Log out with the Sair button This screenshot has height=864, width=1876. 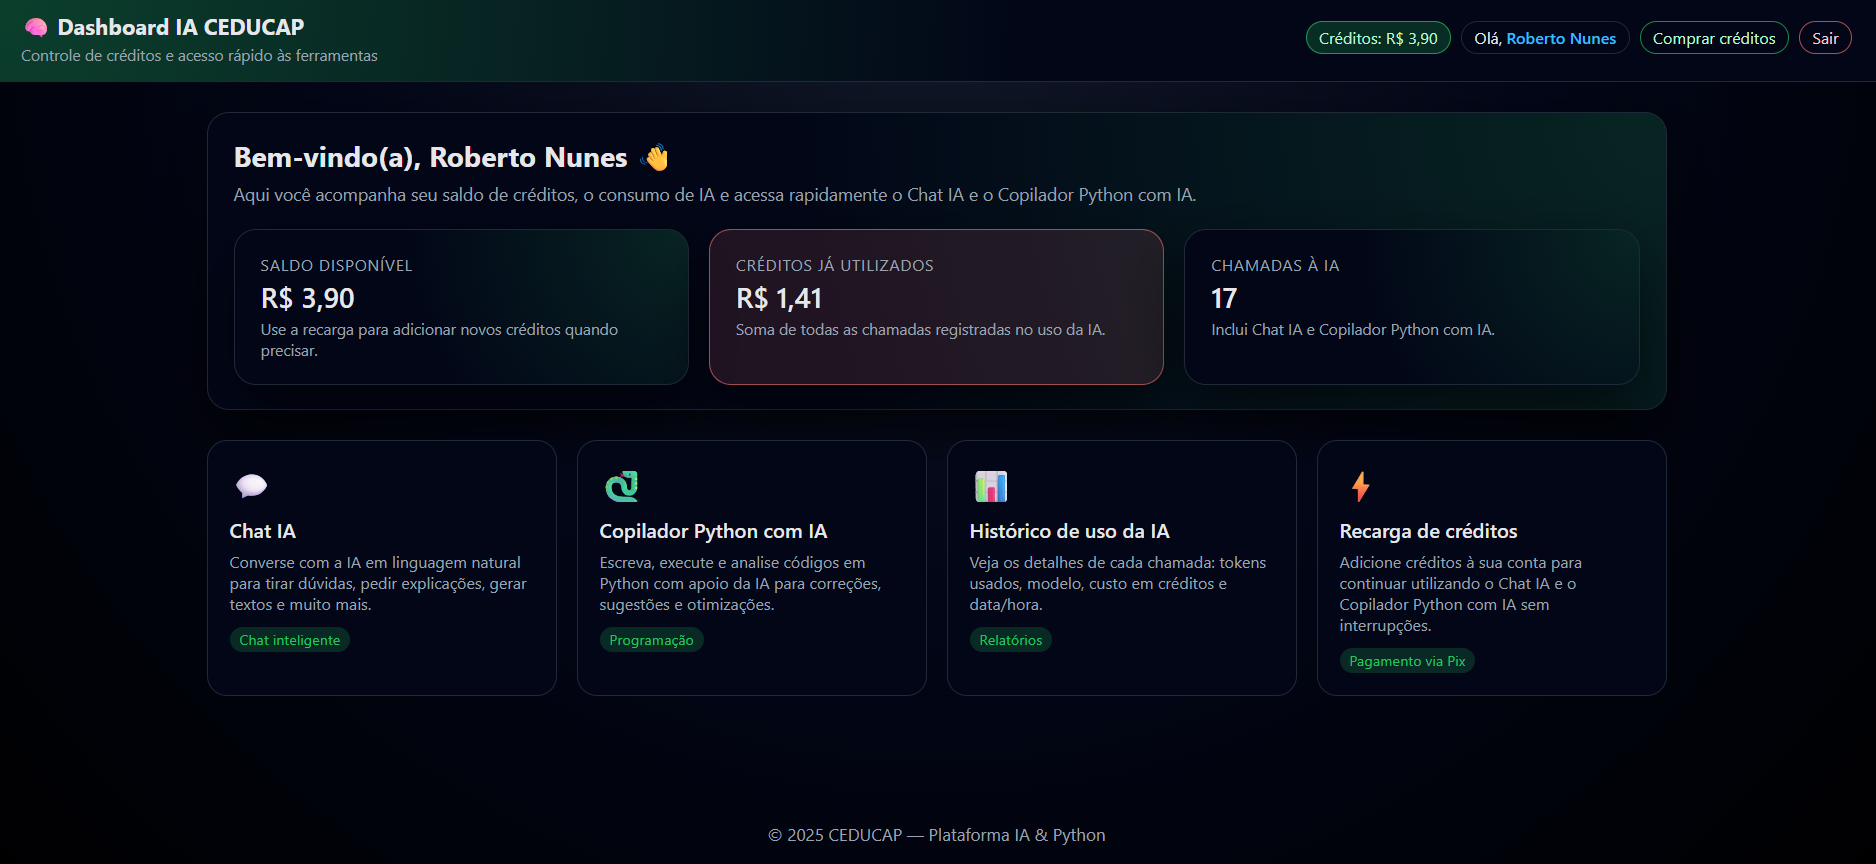pos(1825,38)
